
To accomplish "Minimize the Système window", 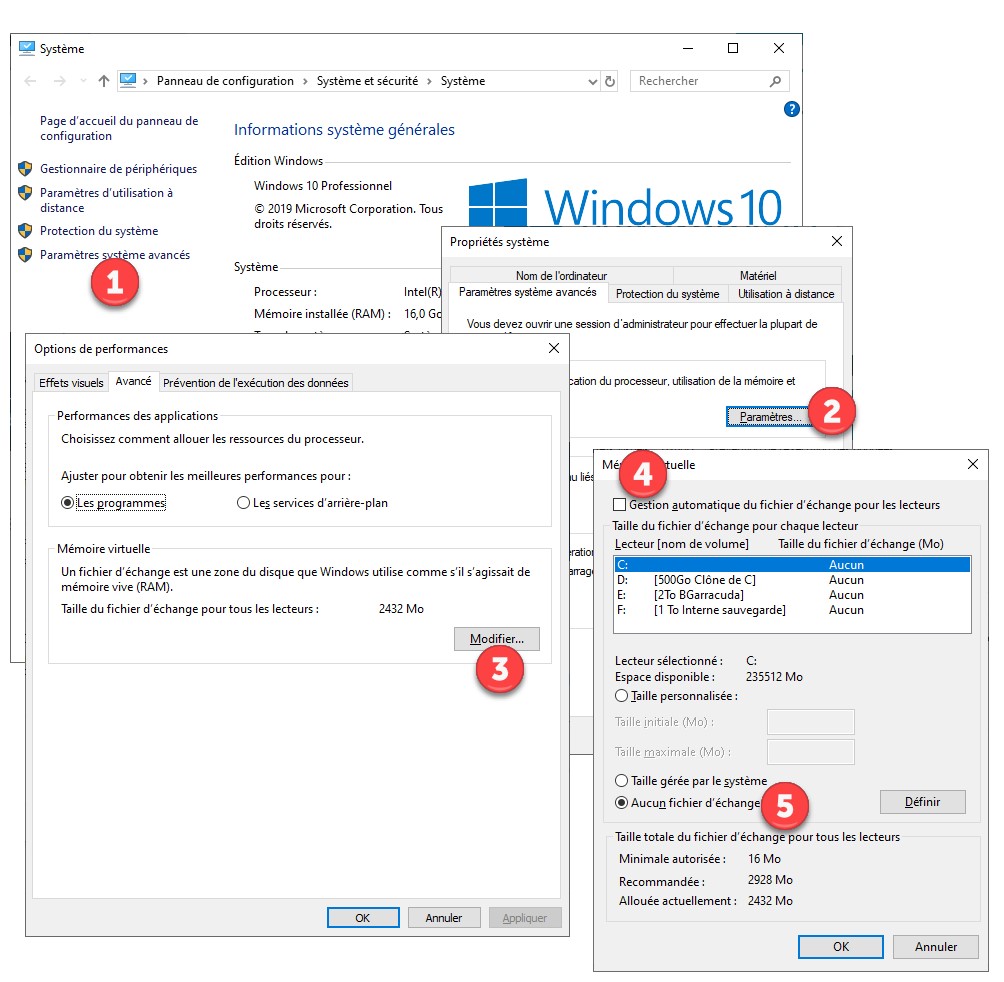I will pyautogui.click(x=688, y=48).
